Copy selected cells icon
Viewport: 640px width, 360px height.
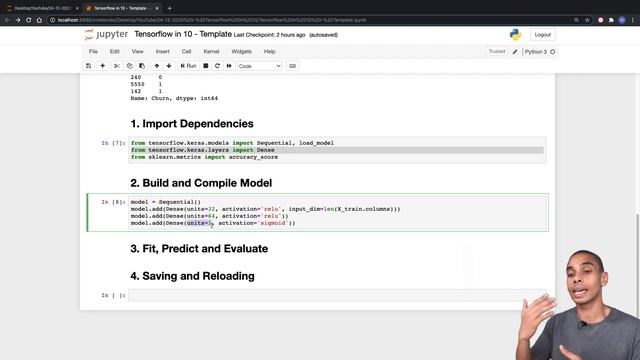pos(129,66)
